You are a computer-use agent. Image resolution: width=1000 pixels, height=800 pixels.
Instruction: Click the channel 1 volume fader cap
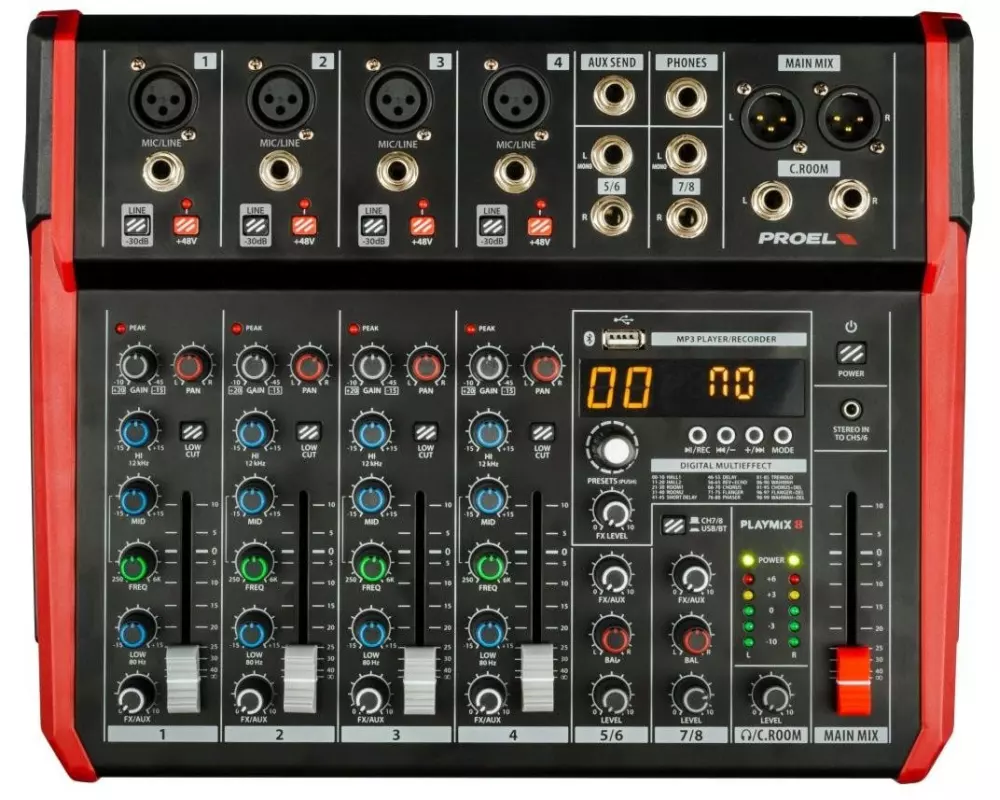click(184, 679)
